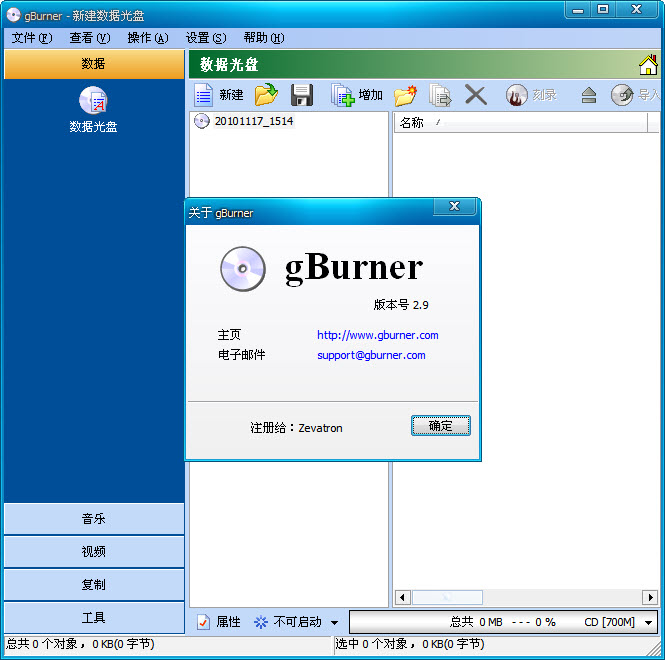Click the Add files (增加) icon
665x660 pixels.
pyautogui.click(x=342, y=95)
